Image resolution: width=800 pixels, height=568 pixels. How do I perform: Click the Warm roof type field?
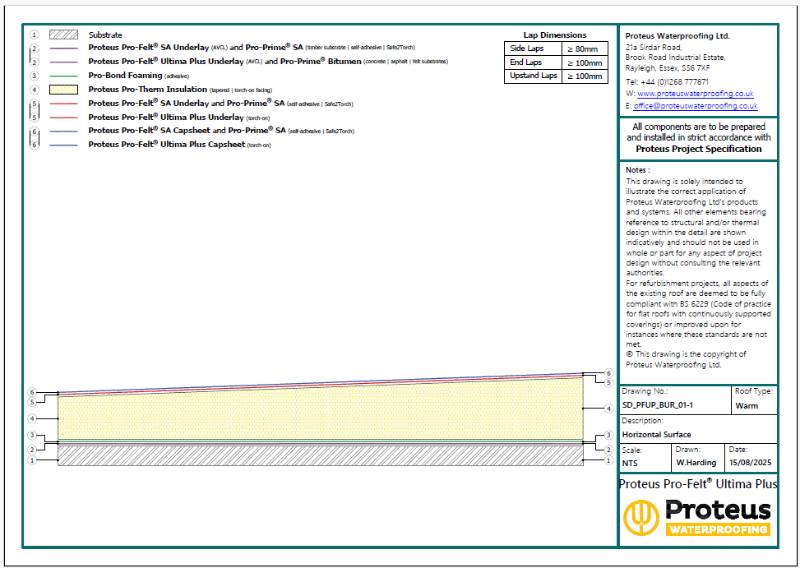[x=746, y=406]
